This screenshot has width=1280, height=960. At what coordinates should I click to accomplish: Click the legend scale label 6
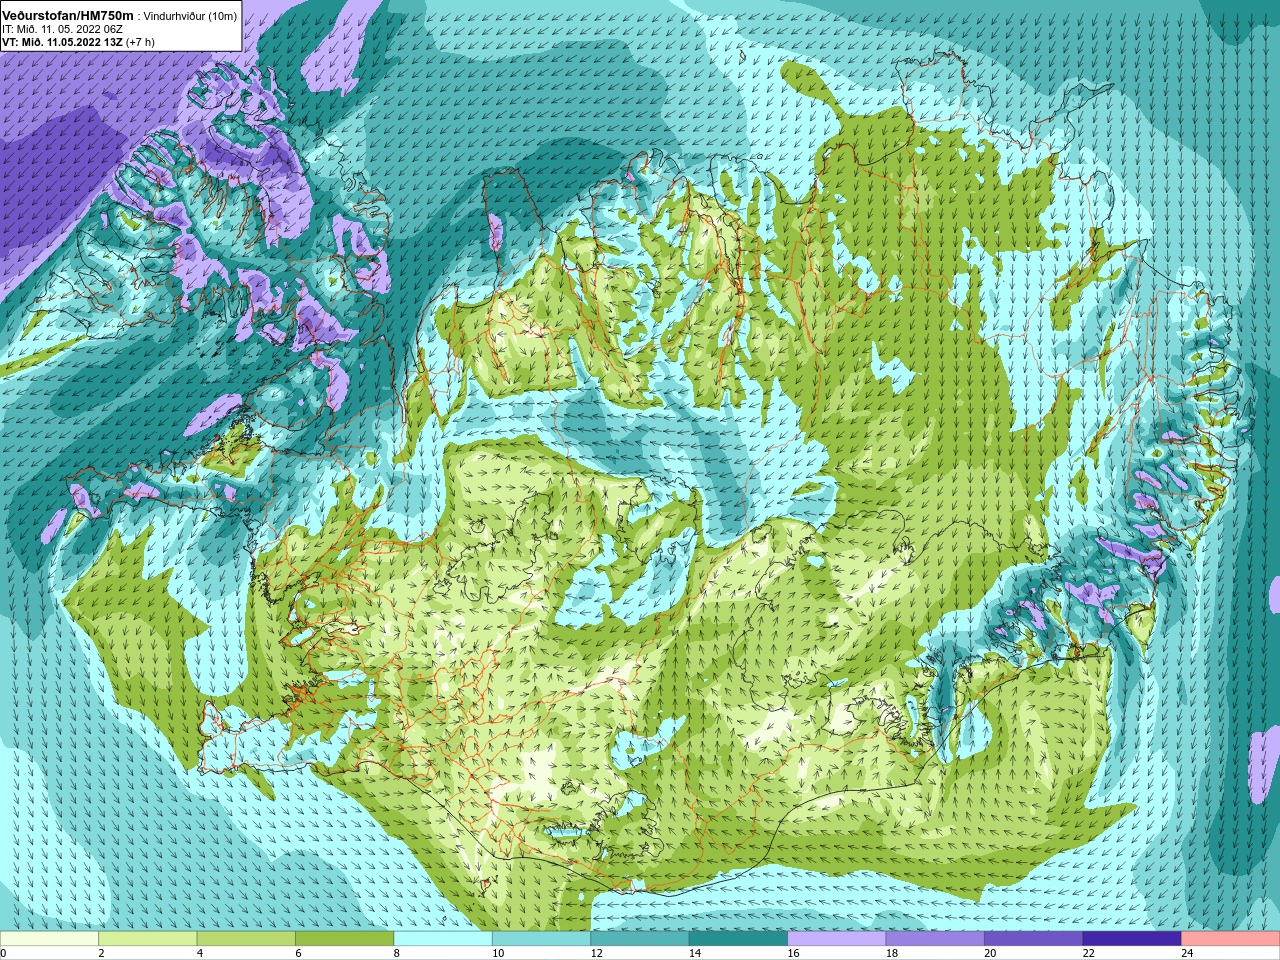click(299, 953)
